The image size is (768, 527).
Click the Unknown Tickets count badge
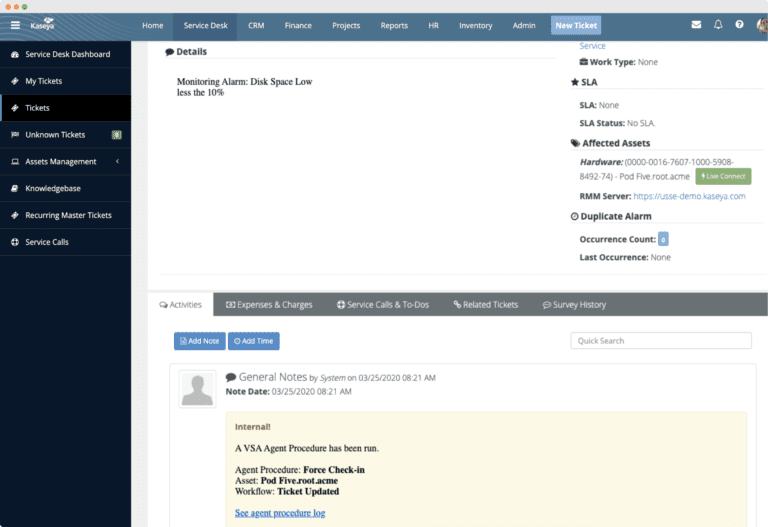[117, 135]
